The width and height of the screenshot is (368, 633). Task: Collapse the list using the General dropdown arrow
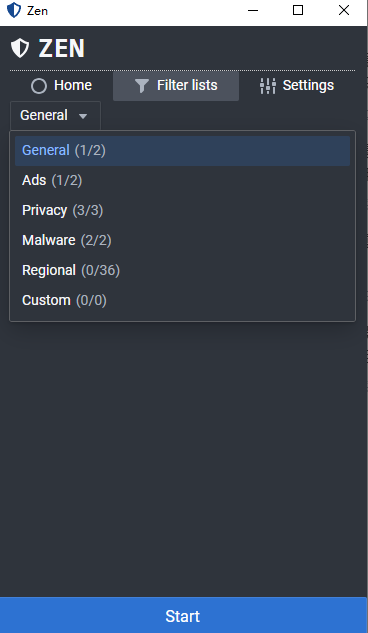pos(83,116)
